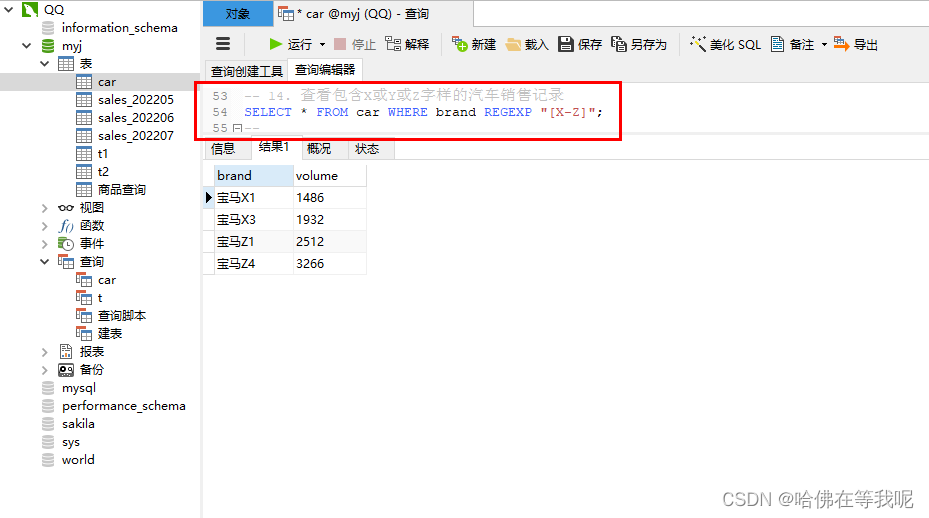Choose Save As (另存为)

[x=639, y=44]
